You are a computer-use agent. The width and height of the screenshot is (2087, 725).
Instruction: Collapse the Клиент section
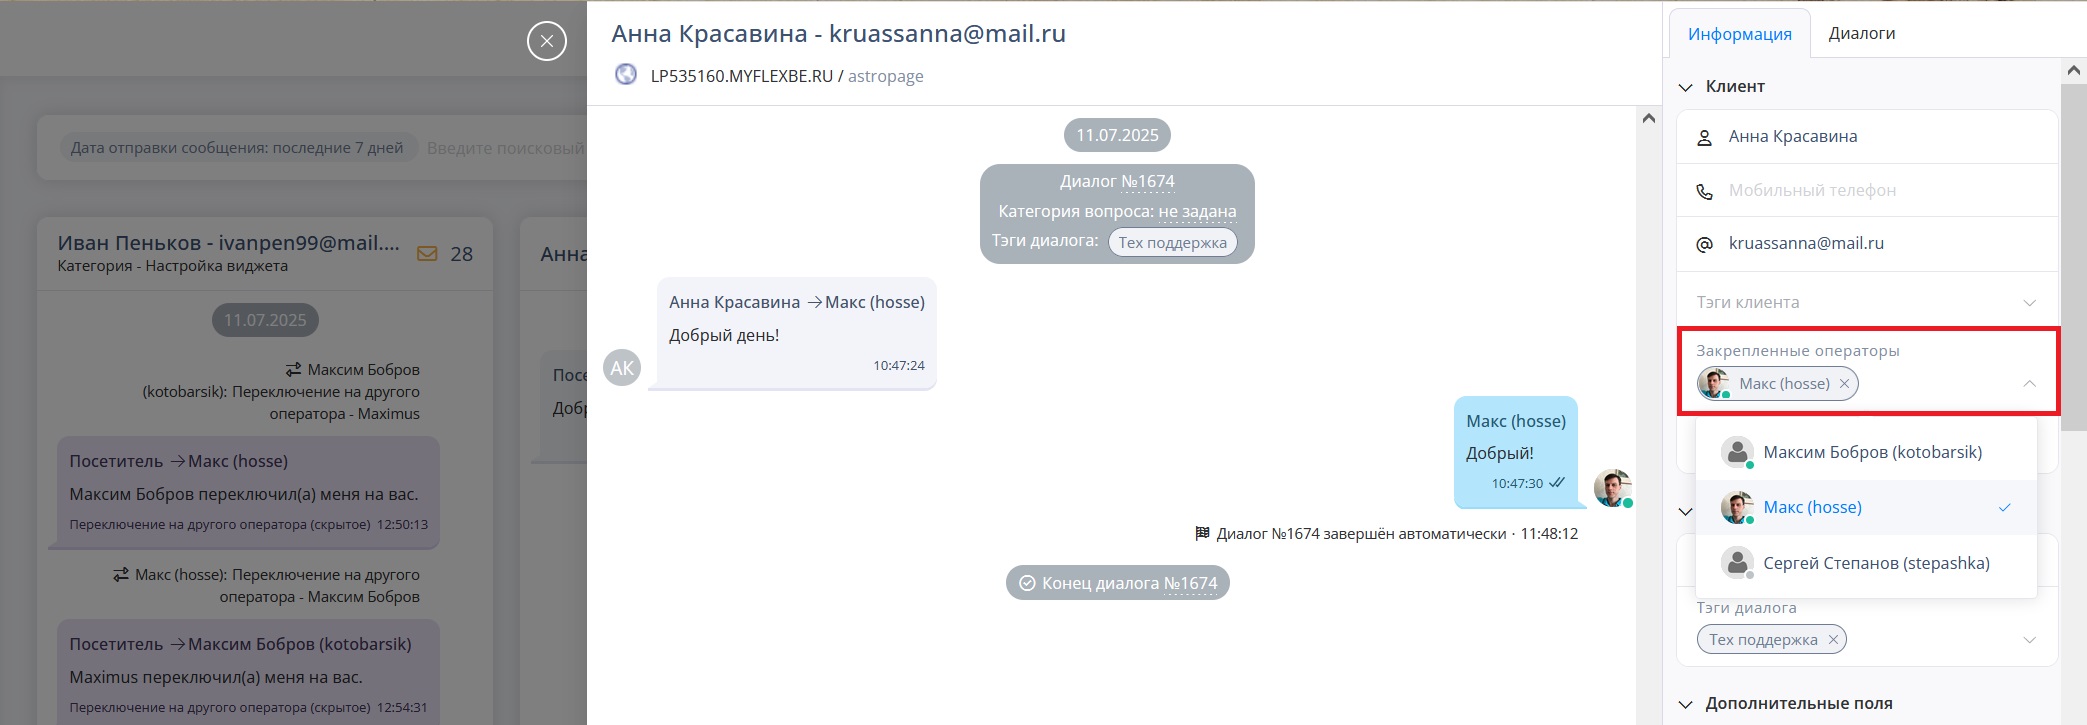[1686, 87]
